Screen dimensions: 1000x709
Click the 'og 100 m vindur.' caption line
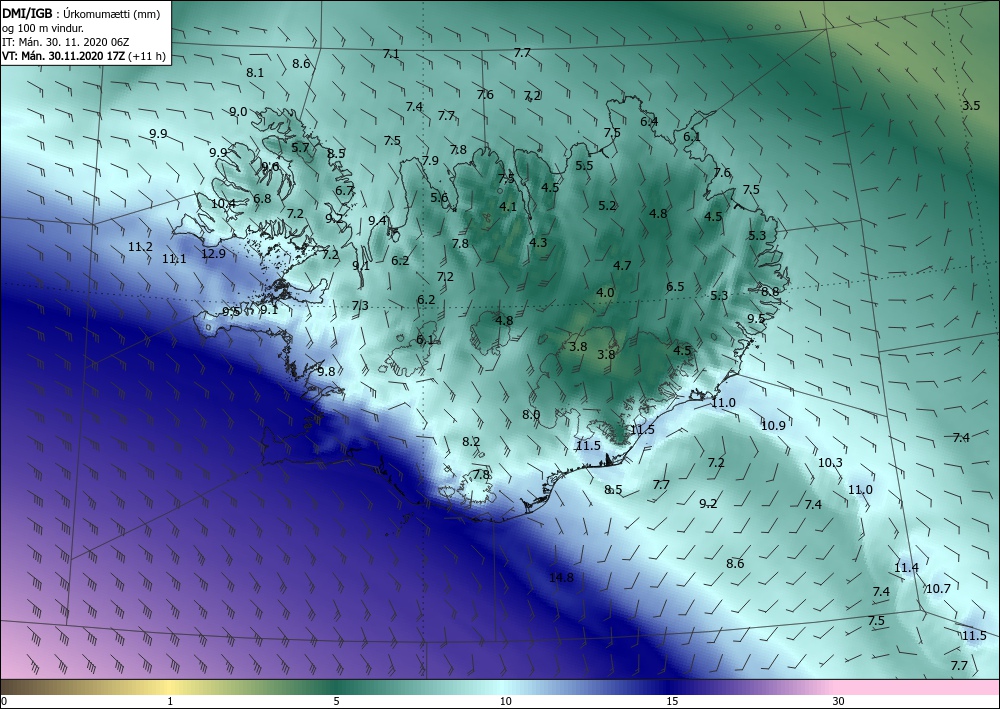pyautogui.click(x=43, y=27)
